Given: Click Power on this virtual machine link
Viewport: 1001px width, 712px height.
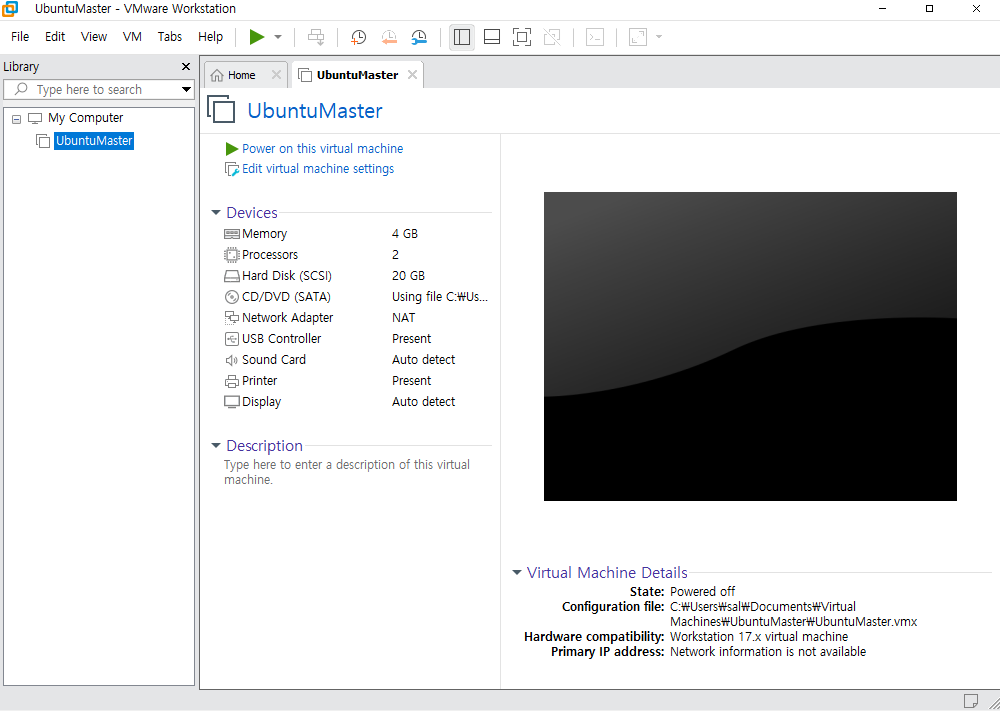Looking at the screenshot, I should [x=322, y=149].
